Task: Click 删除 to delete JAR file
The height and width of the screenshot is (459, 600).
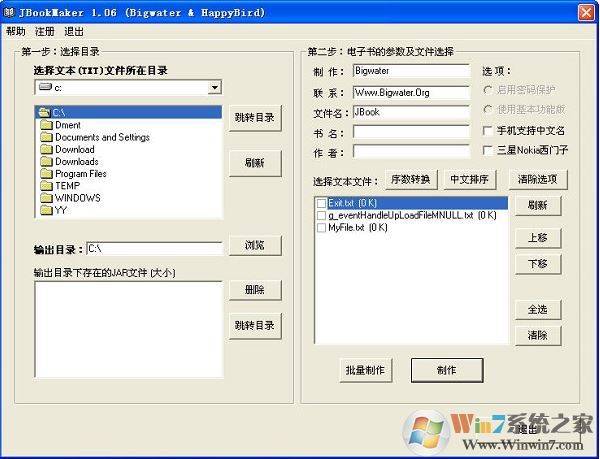Action: point(255,290)
